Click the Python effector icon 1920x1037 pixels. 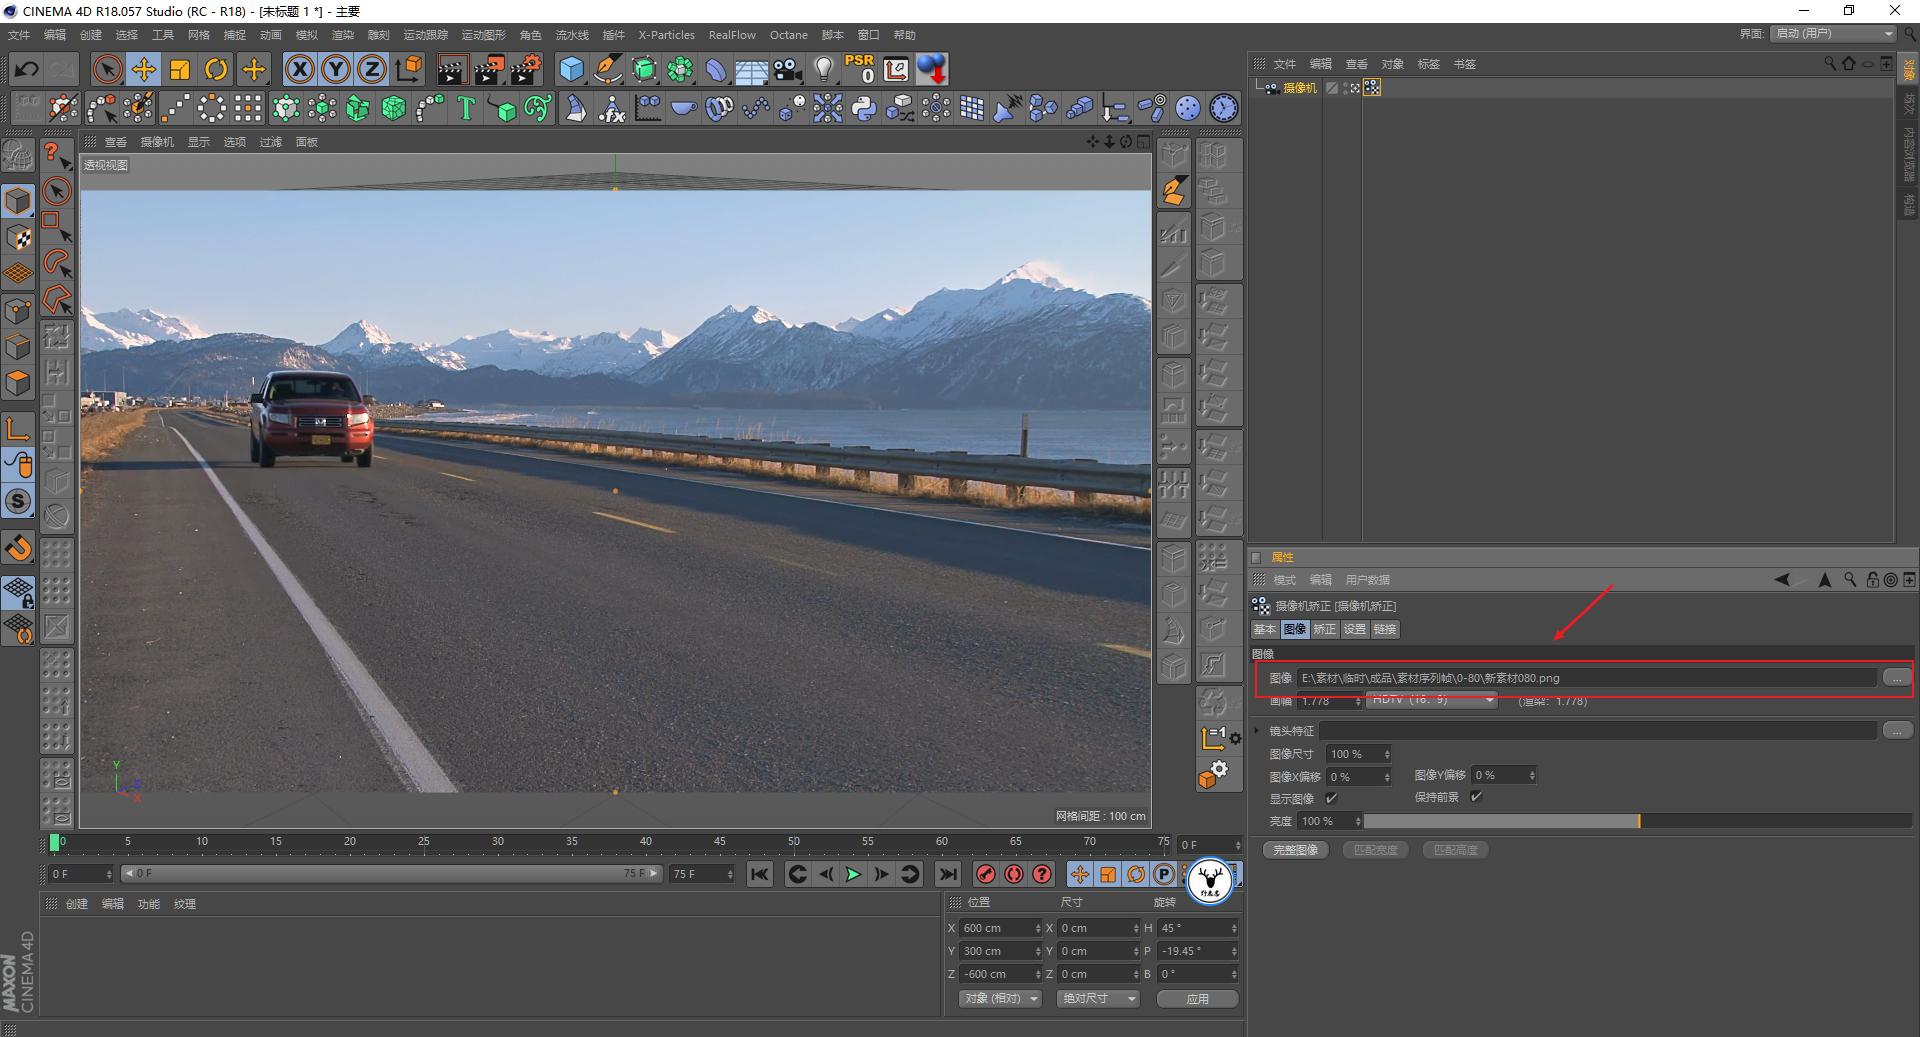(x=864, y=108)
